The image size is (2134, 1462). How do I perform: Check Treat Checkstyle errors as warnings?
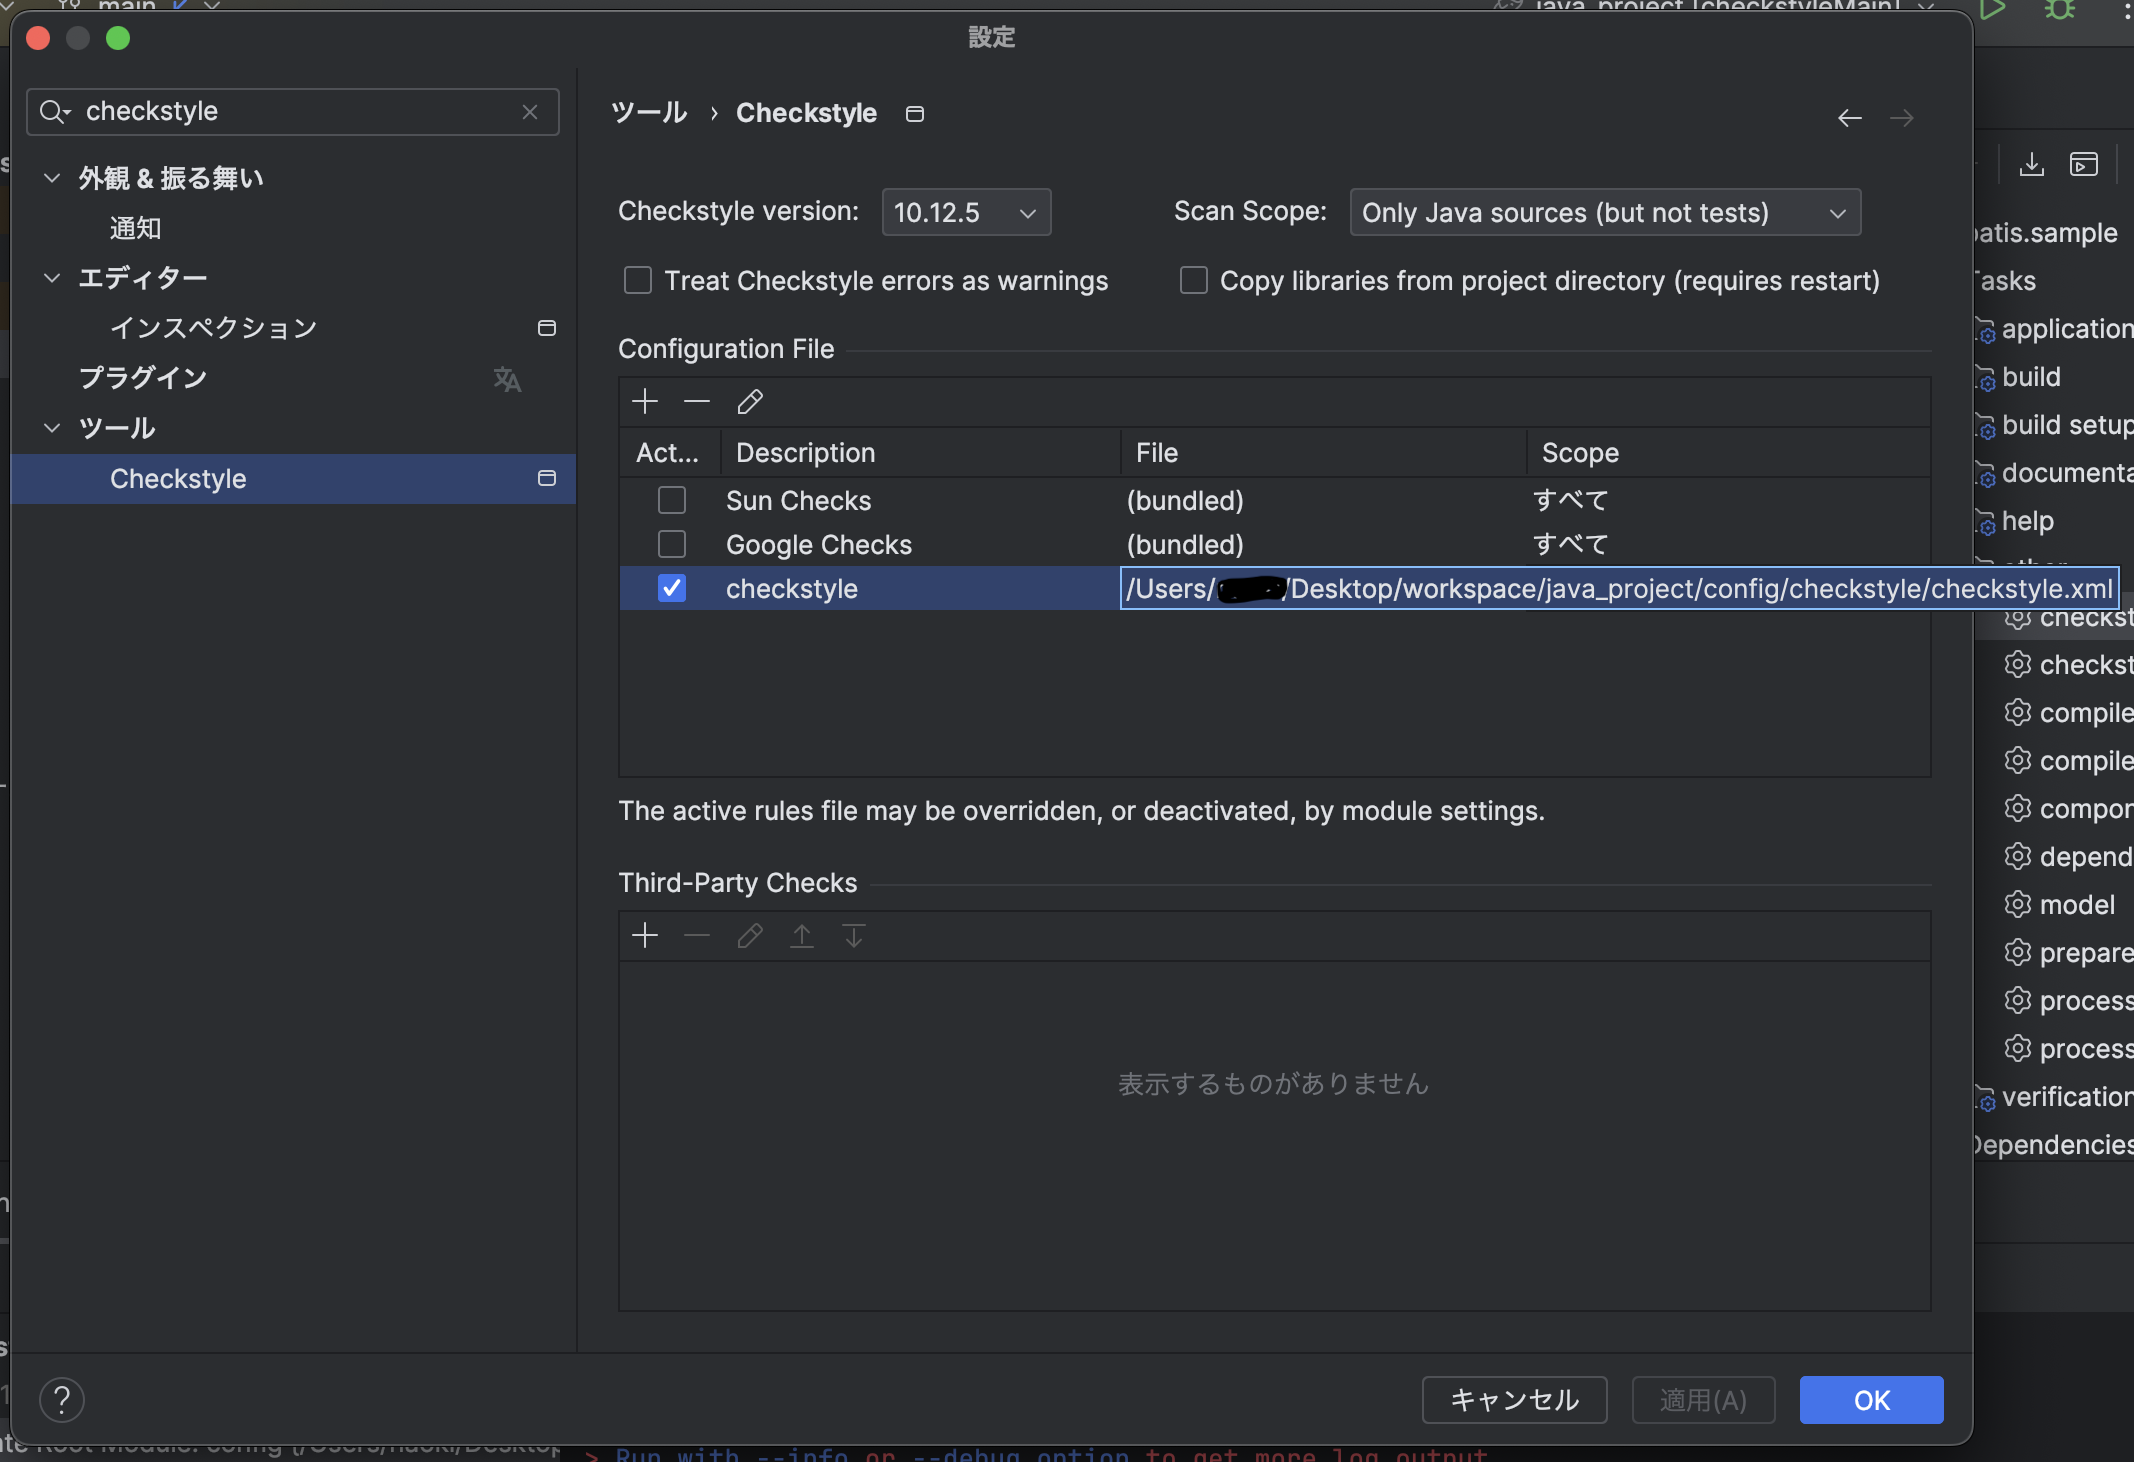pyautogui.click(x=637, y=280)
